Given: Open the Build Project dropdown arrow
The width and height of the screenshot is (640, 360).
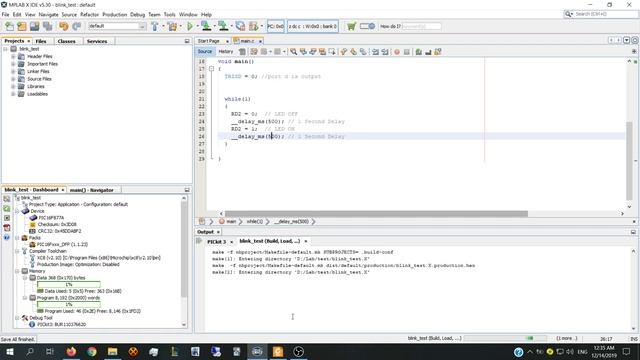Looking at the screenshot, I should pos(163,27).
